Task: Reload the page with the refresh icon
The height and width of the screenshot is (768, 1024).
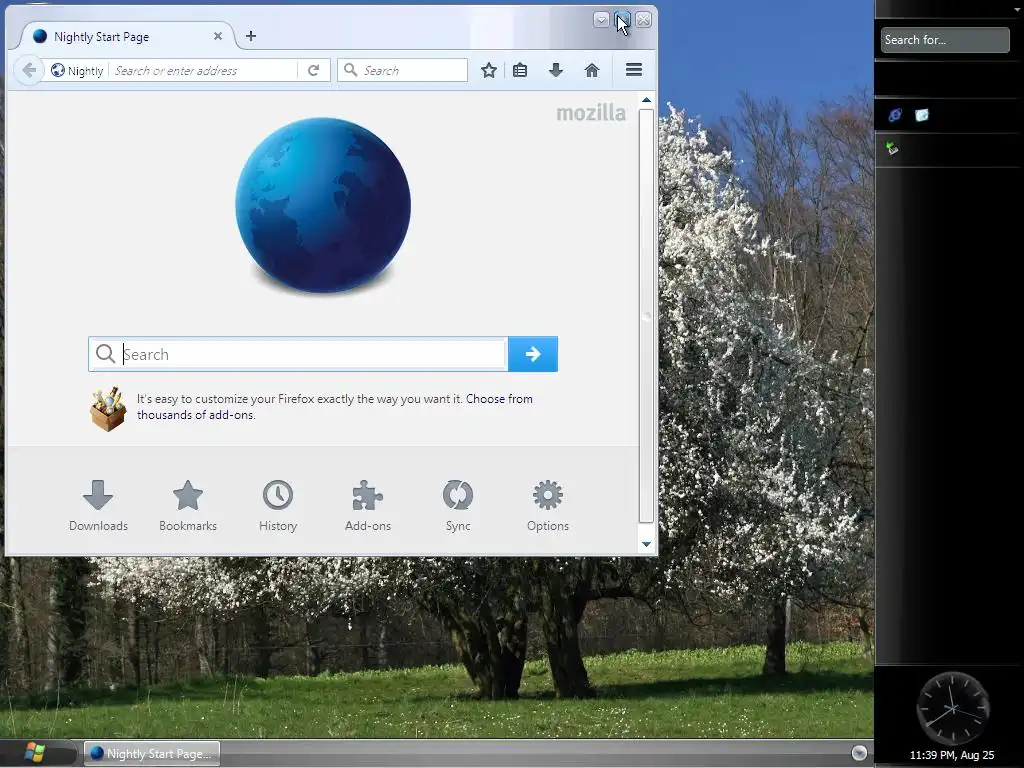Action: click(x=313, y=70)
